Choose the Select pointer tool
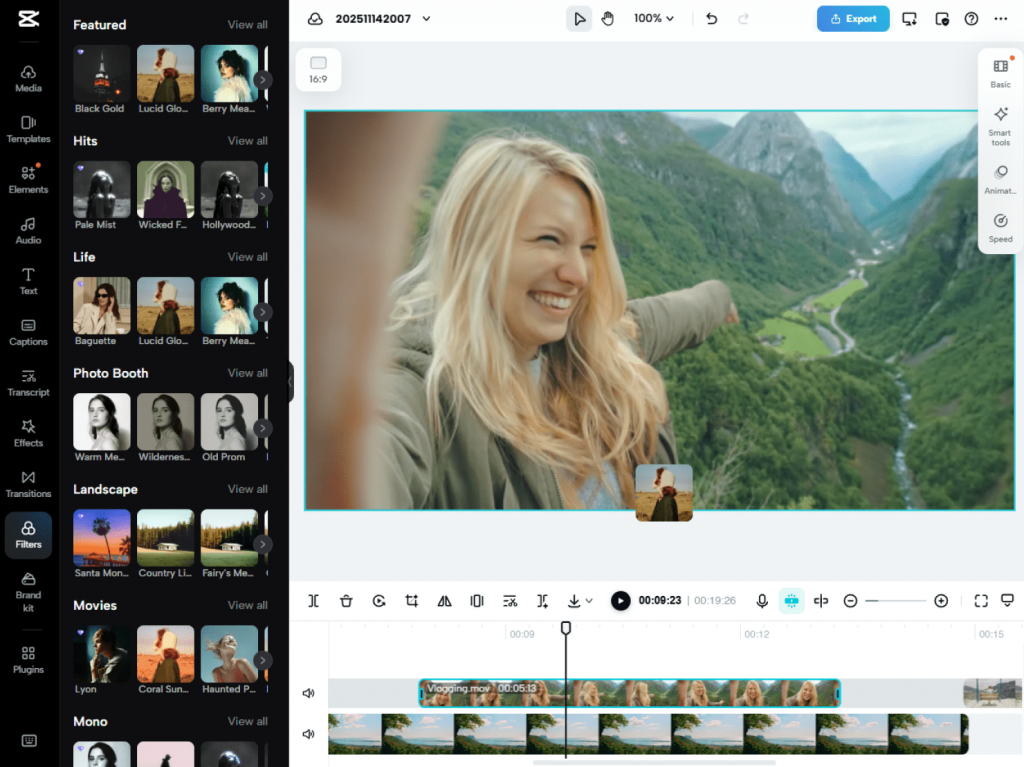This screenshot has width=1024, height=767. click(579, 19)
